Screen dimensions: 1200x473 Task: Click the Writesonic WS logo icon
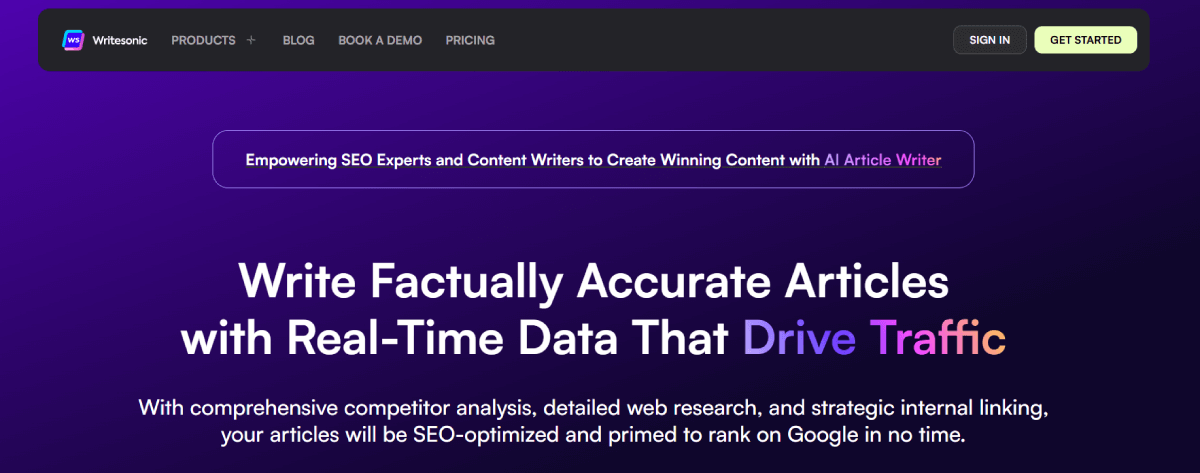pos(72,40)
